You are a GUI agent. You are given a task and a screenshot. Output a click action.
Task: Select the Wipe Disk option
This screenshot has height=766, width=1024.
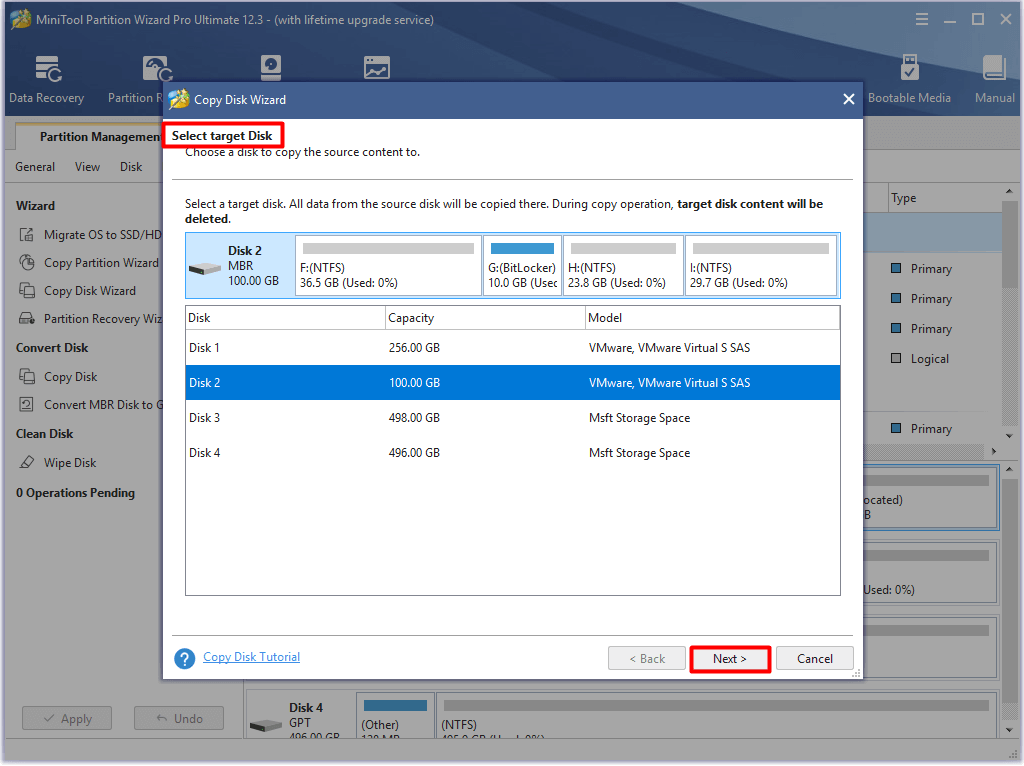coord(70,462)
